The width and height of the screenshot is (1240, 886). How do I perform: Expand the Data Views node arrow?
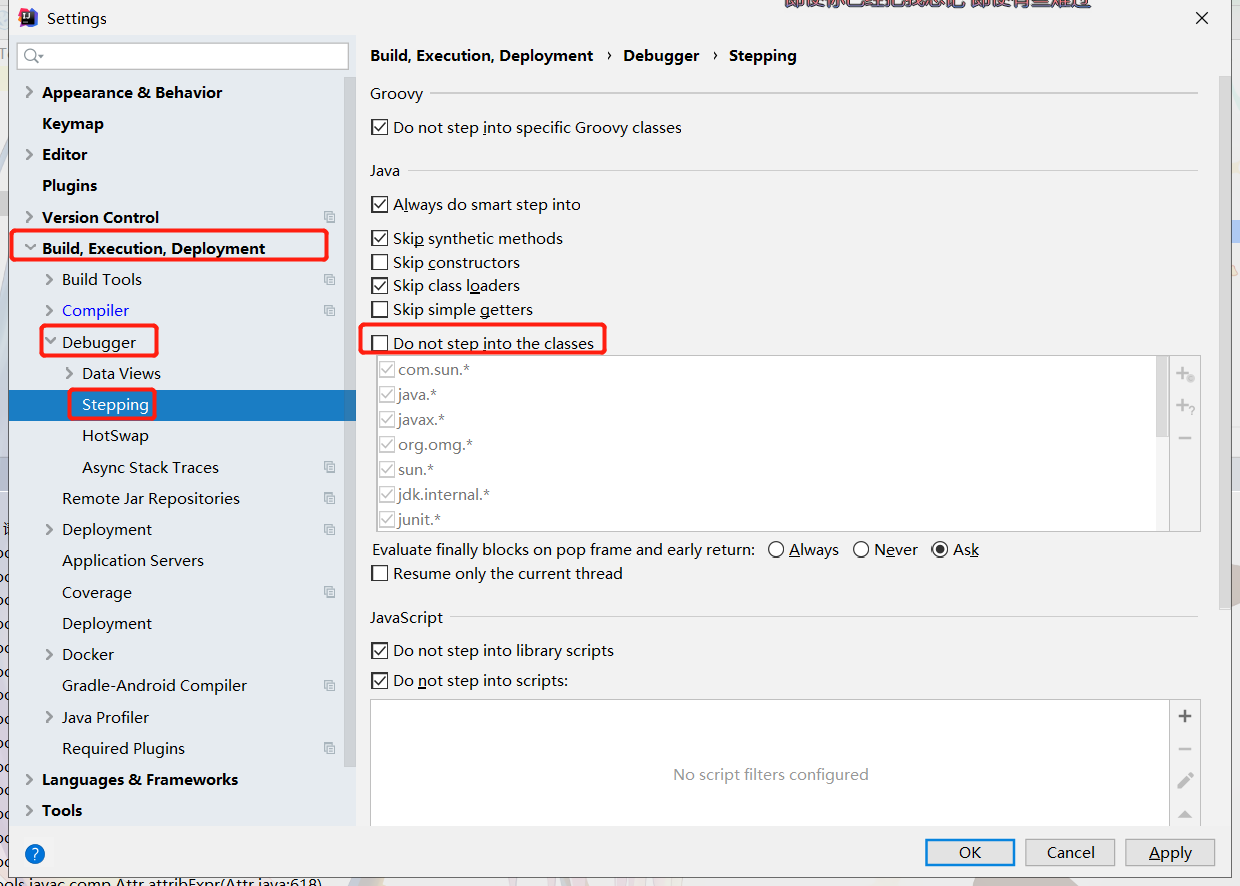click(69, 373)
